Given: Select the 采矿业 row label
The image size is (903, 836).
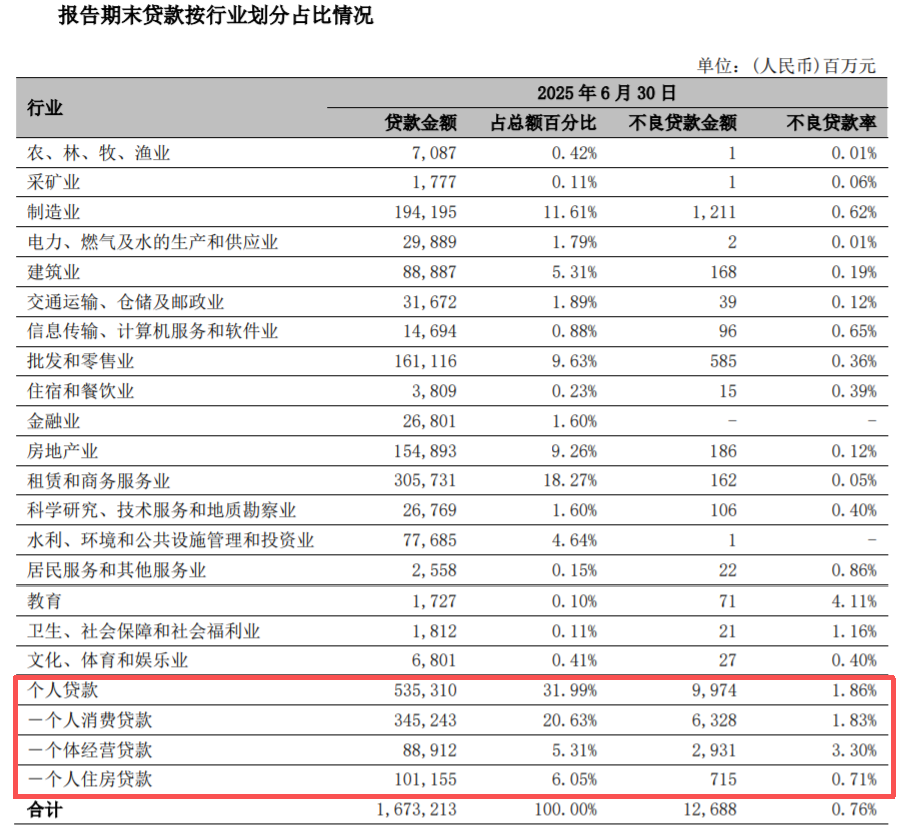Looking at the screenshot, I should tap(53, 183).
